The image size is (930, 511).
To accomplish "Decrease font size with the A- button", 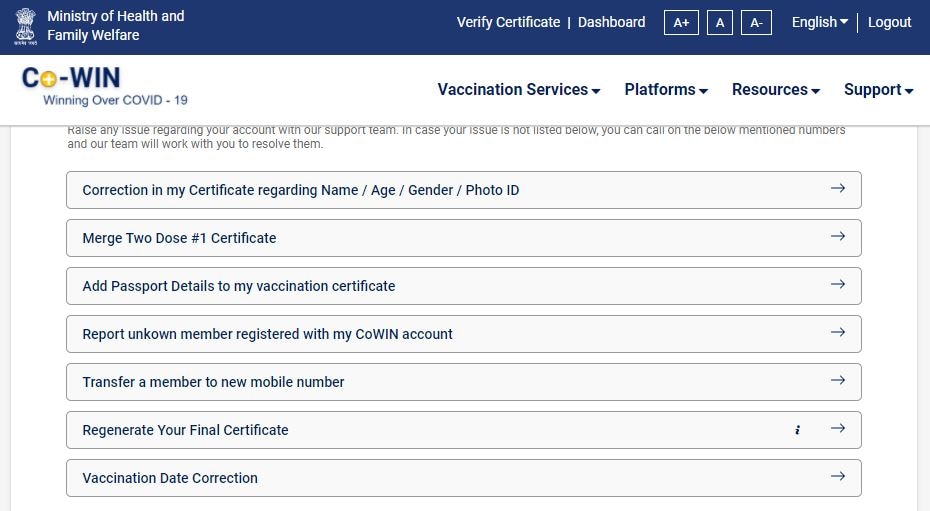I will pos(756,23).
